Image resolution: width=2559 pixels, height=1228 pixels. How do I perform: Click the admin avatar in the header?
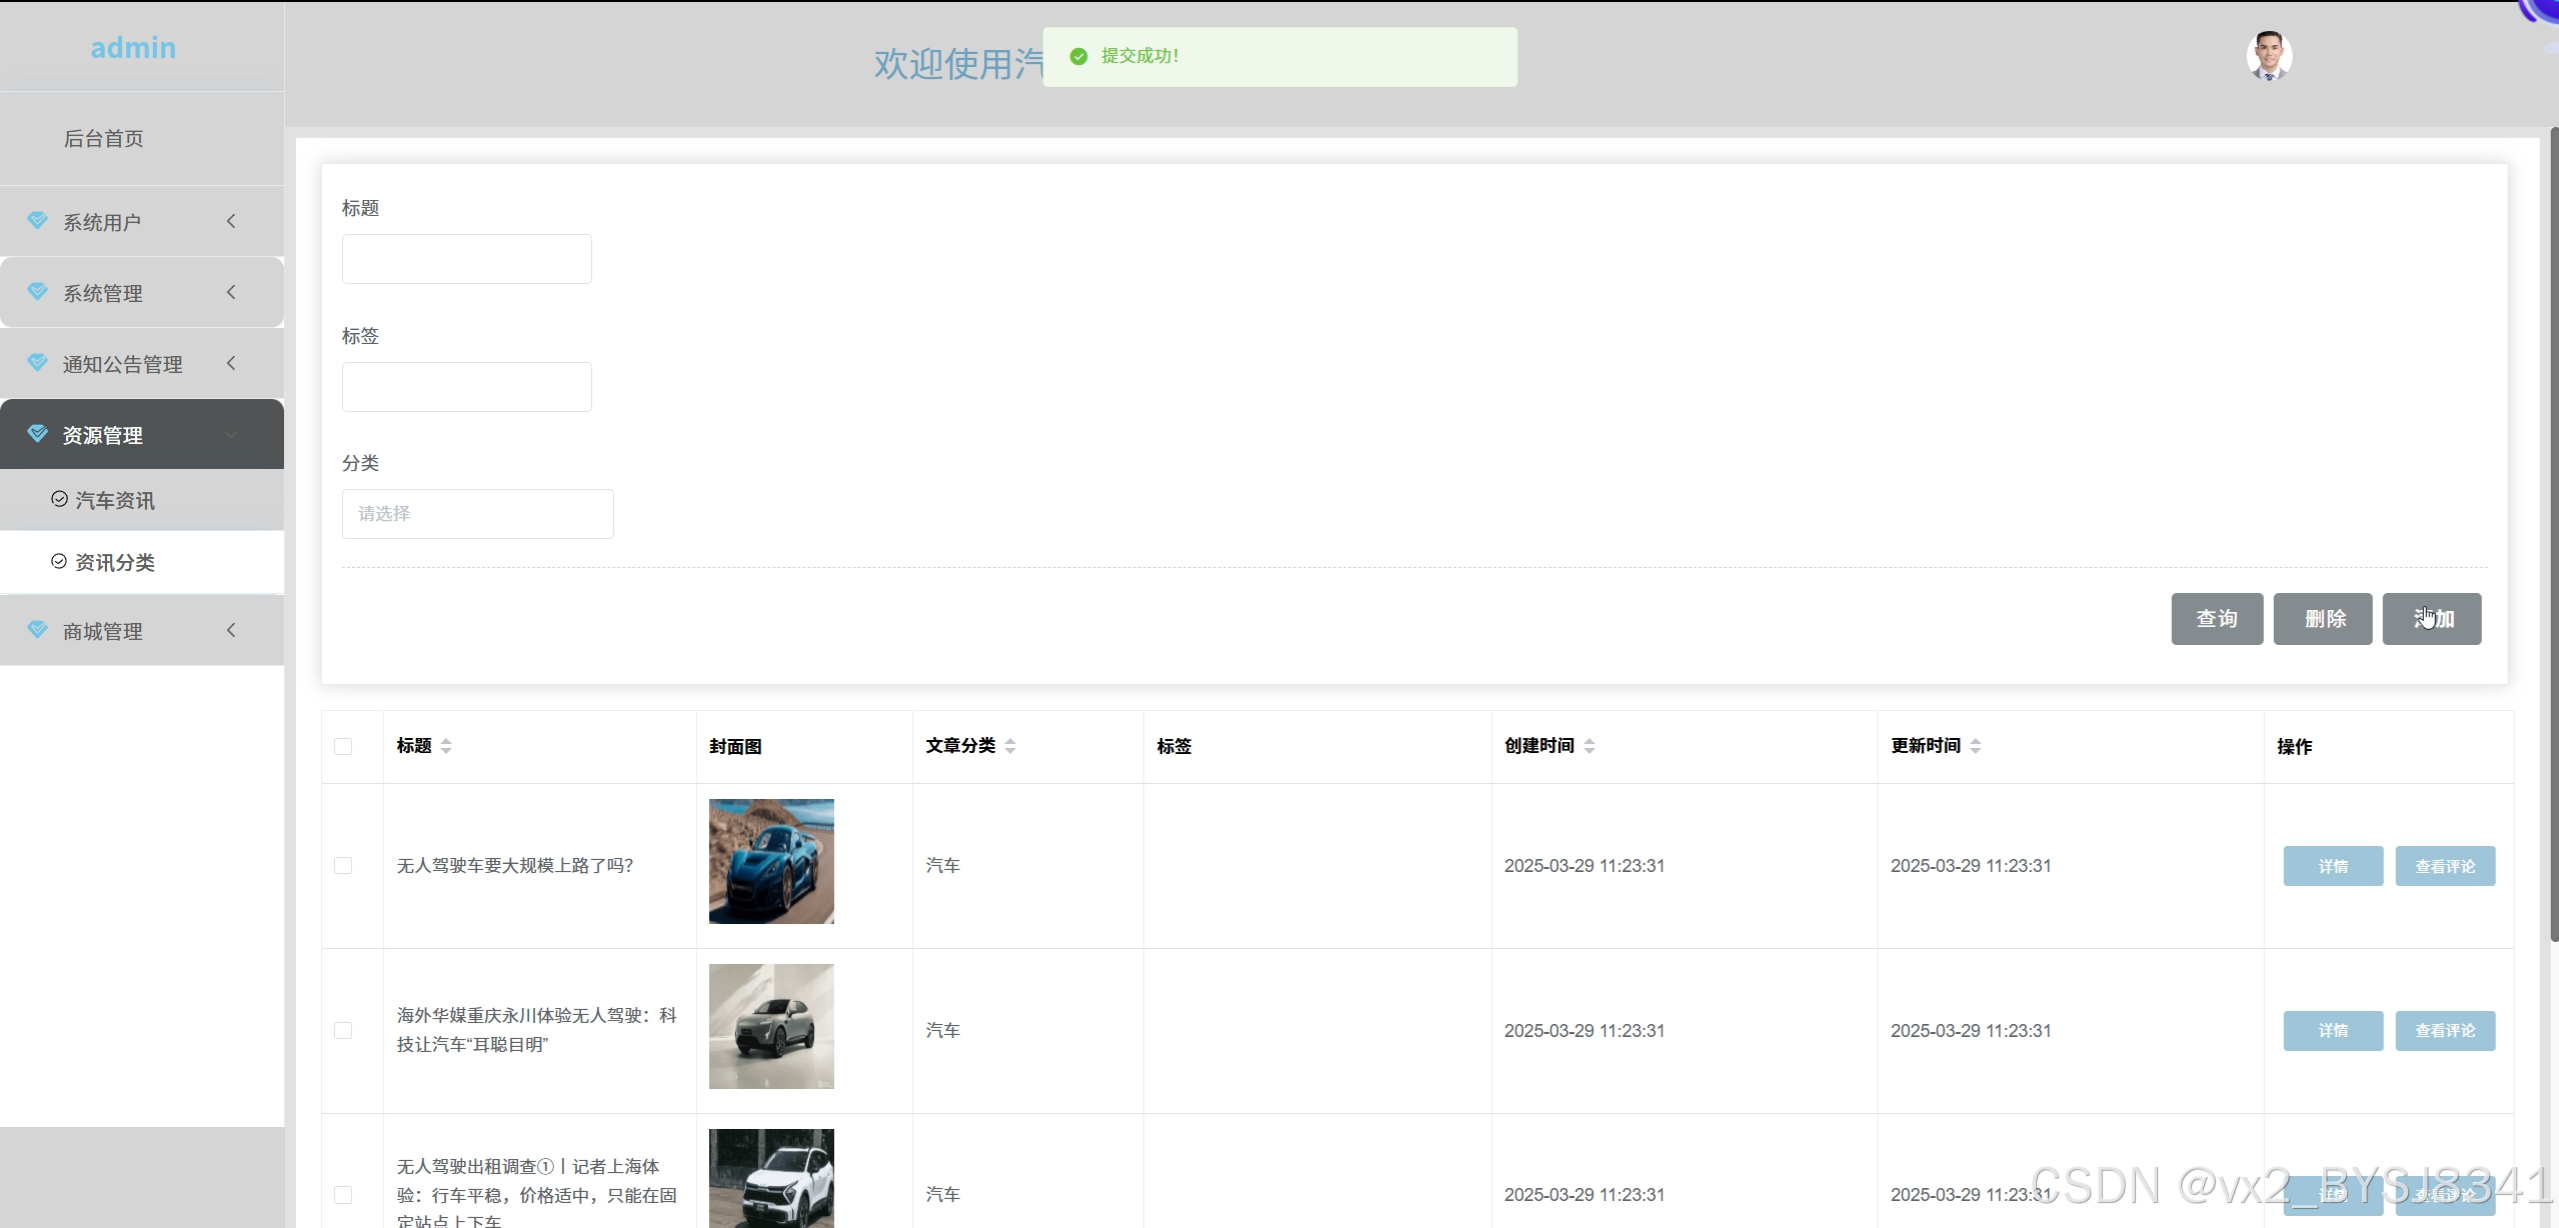(x=2268, y=56)
